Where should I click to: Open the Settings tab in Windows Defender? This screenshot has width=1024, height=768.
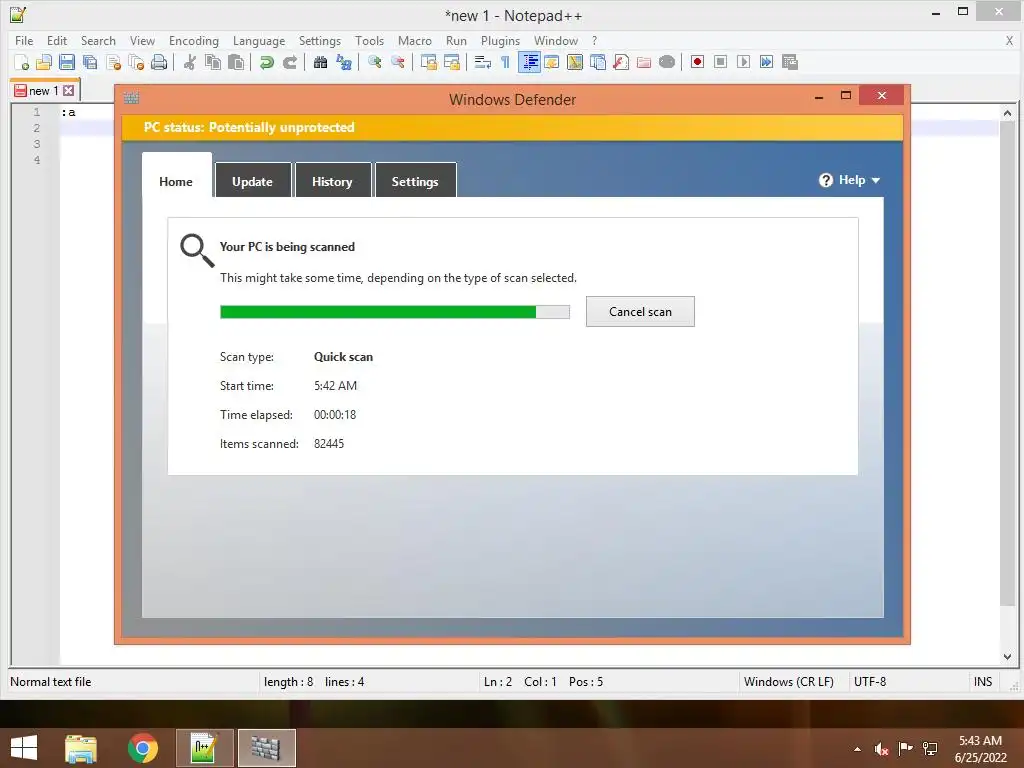coord(415,180)
